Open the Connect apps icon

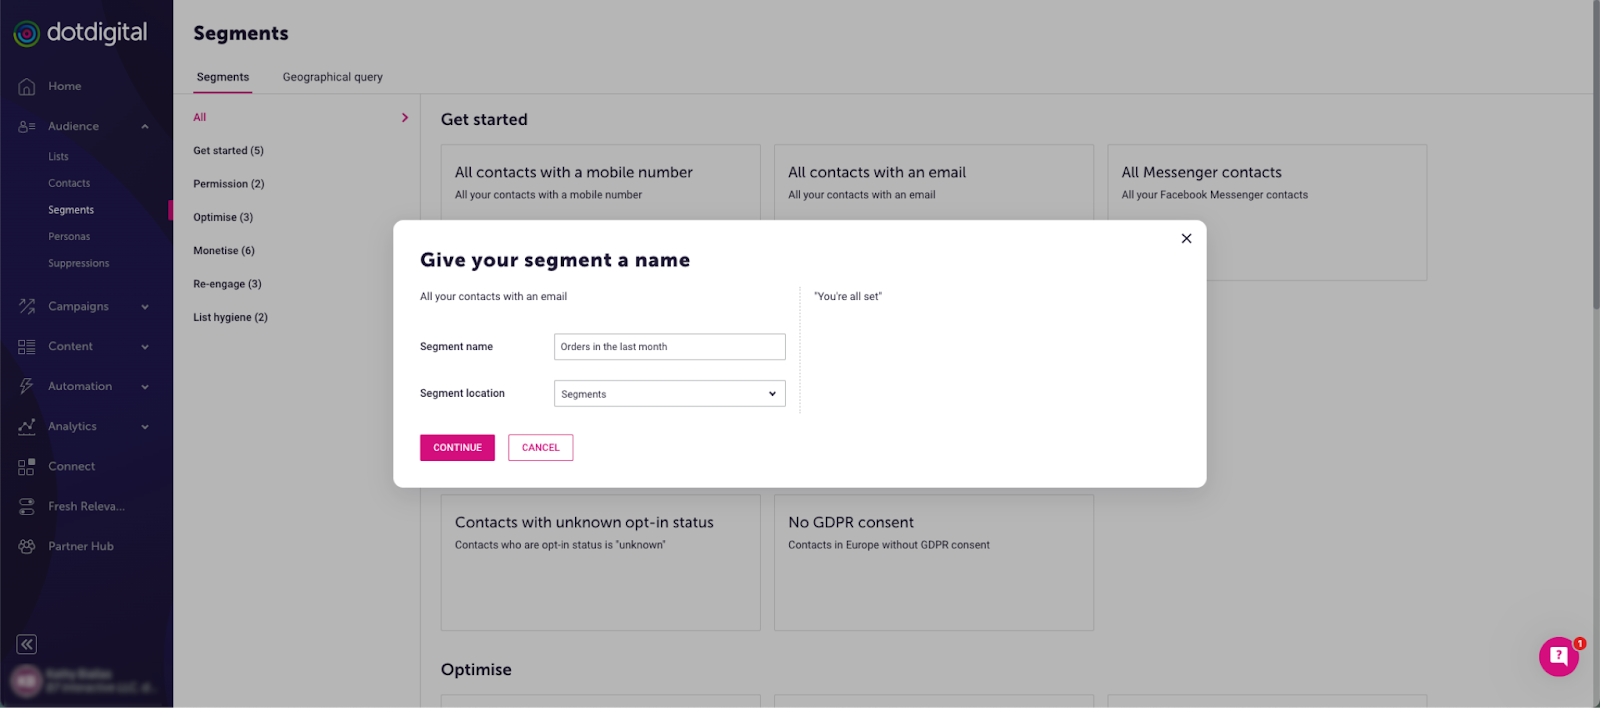point(27,467)
